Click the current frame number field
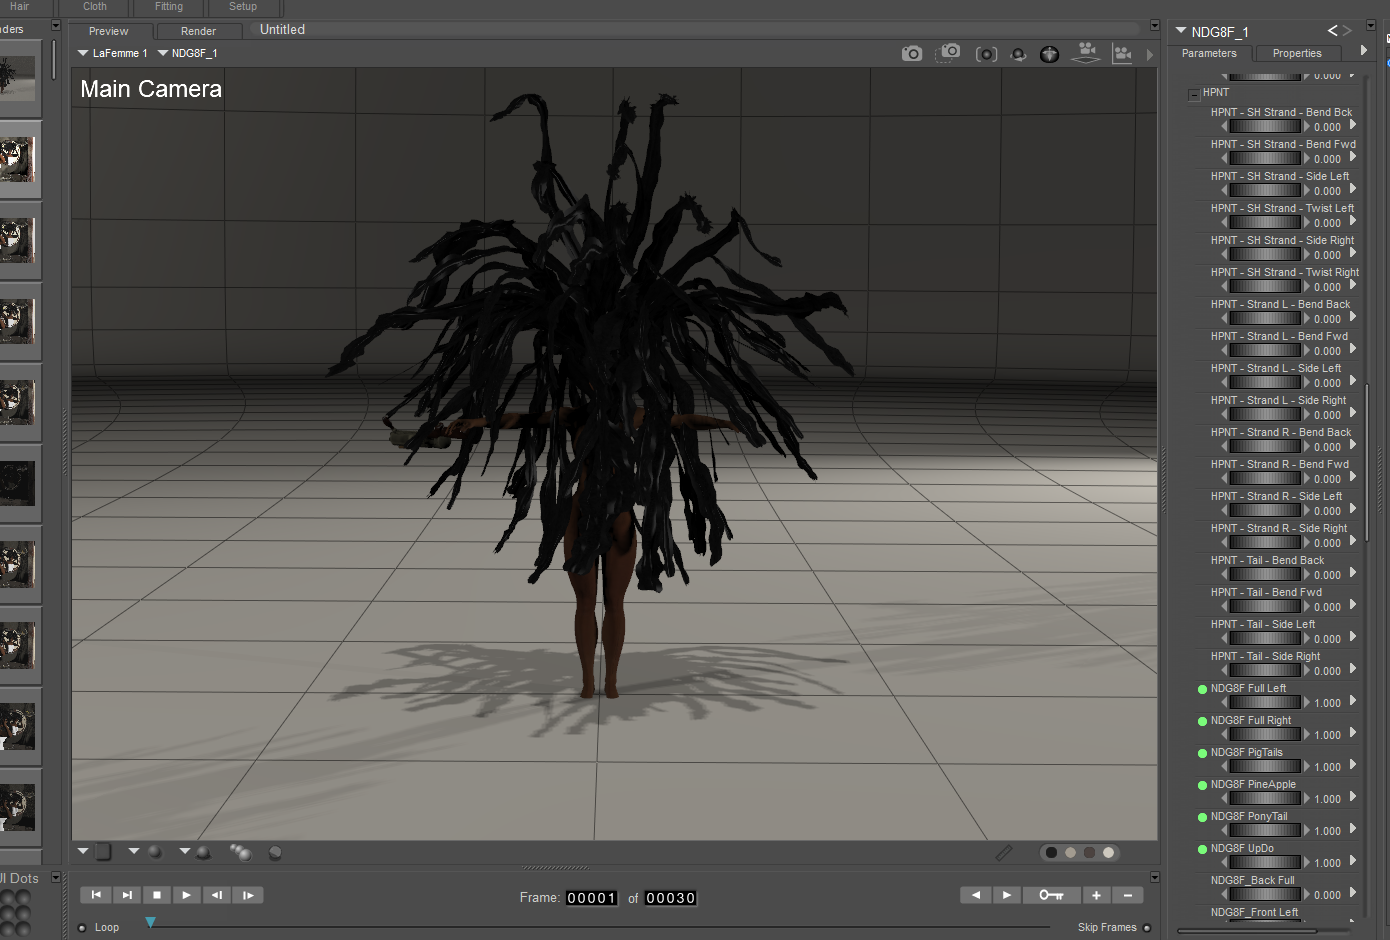Viewport: 1390px width, 940px height. point(592,898)
